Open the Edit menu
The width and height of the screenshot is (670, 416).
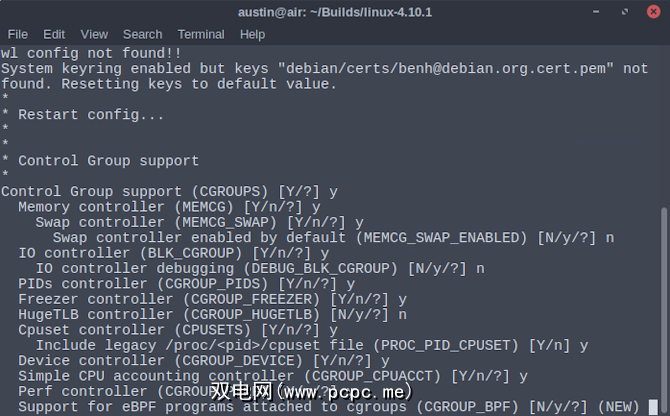click(54, 34)
